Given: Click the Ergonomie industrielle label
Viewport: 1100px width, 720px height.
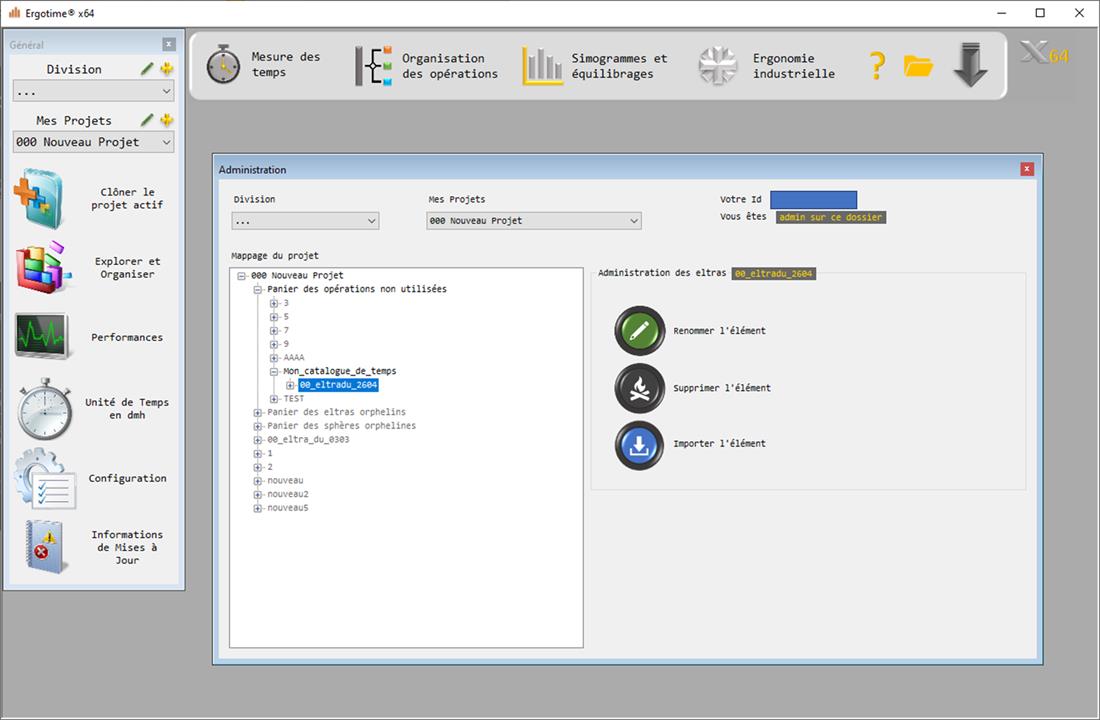Looking at the screenshot, I should (x=793, y=66).
